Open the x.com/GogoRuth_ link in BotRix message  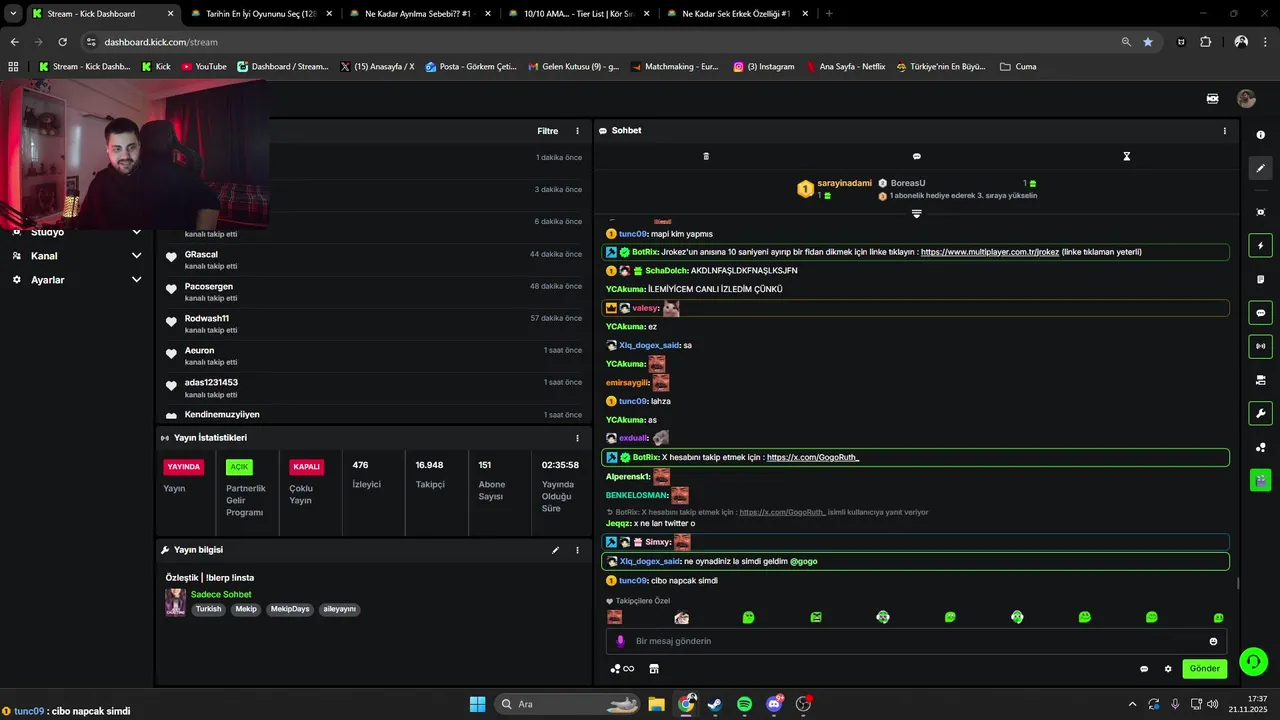(x=813, y=457)
